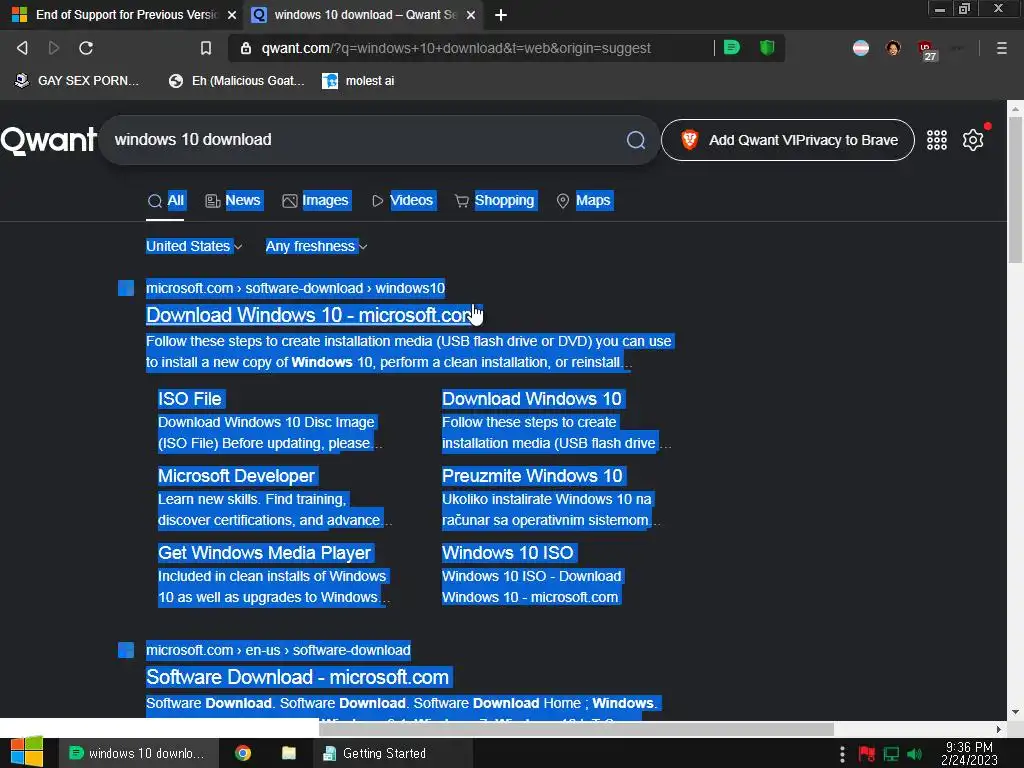Open the Microsoft Developer sublink
Image resolution: width=1024 pixels, height=768 pixels.
236,475
